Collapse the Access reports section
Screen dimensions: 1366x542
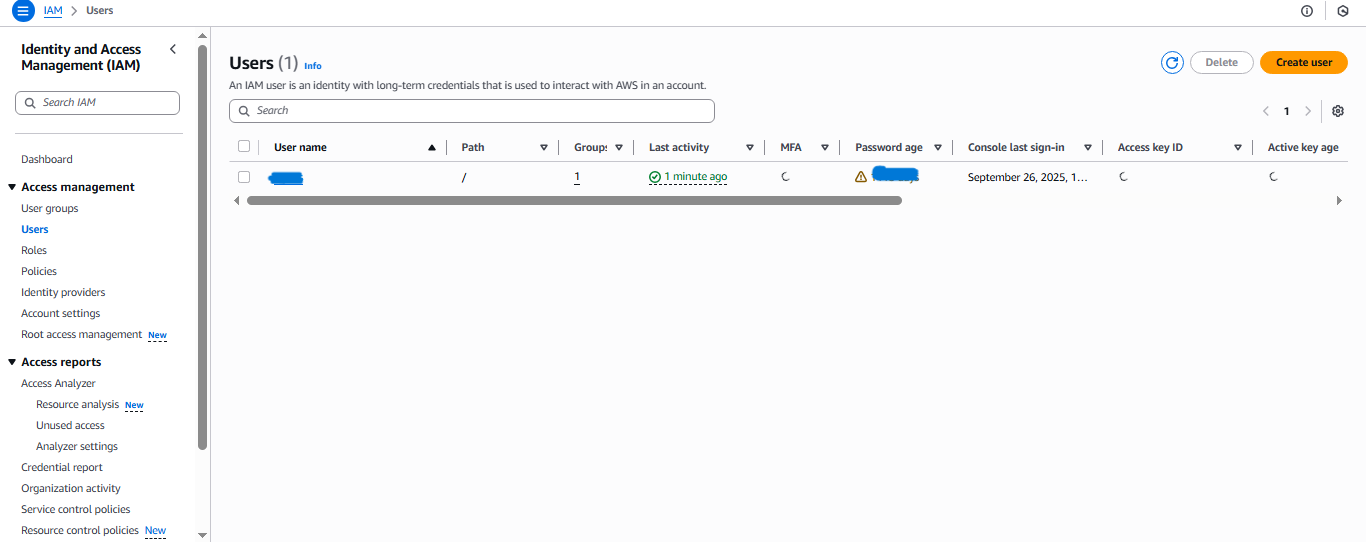click(x=12, y=362)
